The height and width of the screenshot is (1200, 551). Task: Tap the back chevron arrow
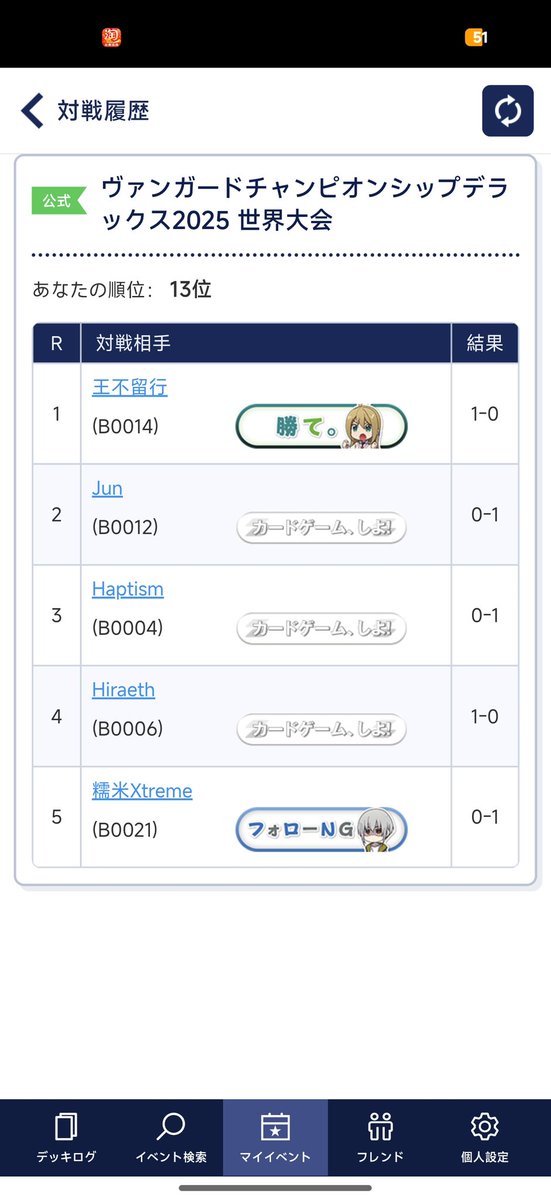pos(32,111)
